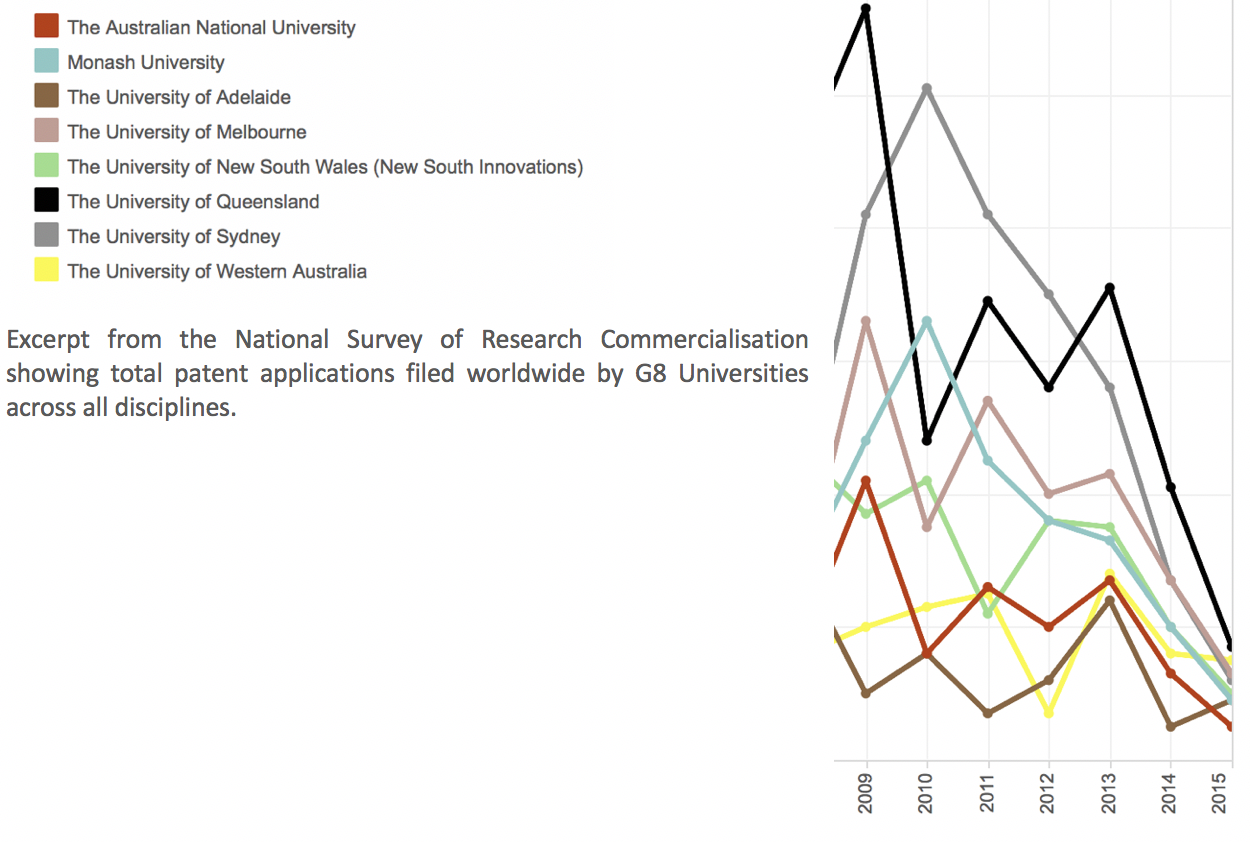
Task: Click the 2014 axis label
Action: click(1171, 794)
